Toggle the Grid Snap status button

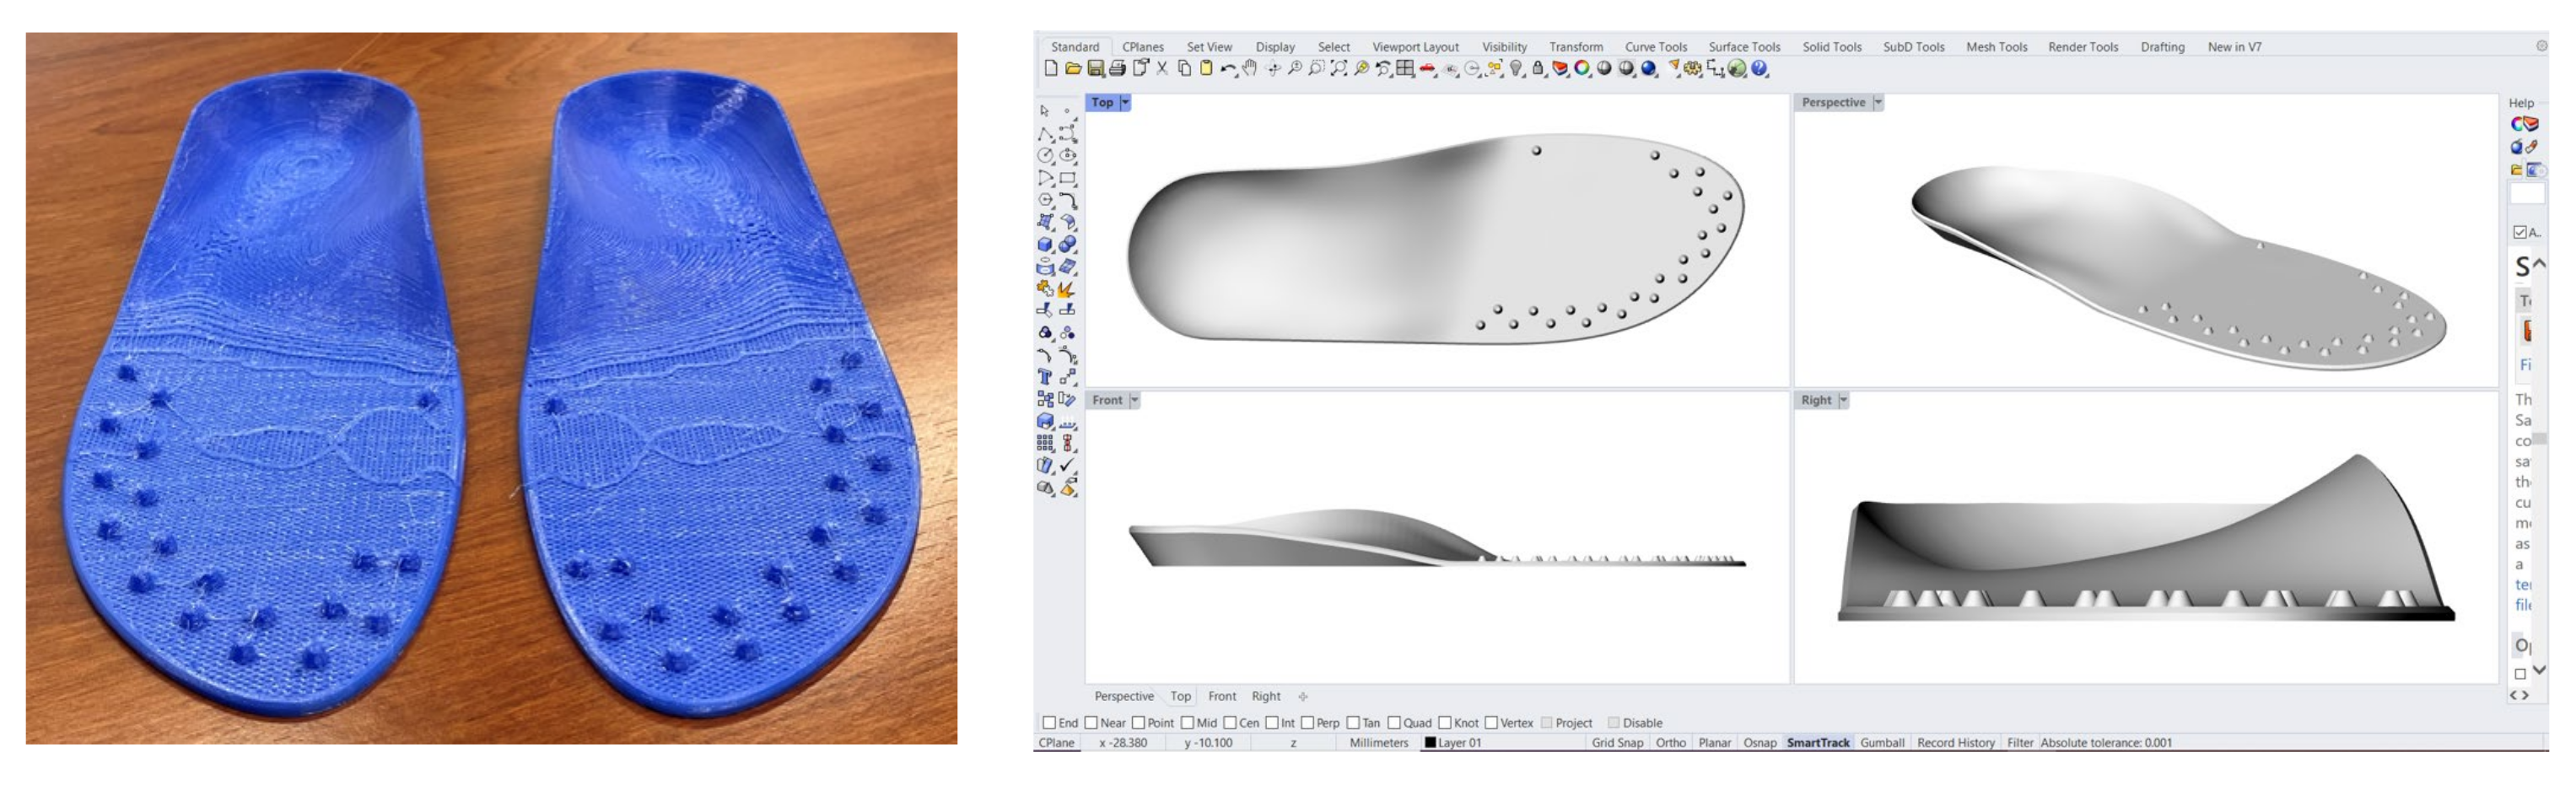click(1617, 743)
